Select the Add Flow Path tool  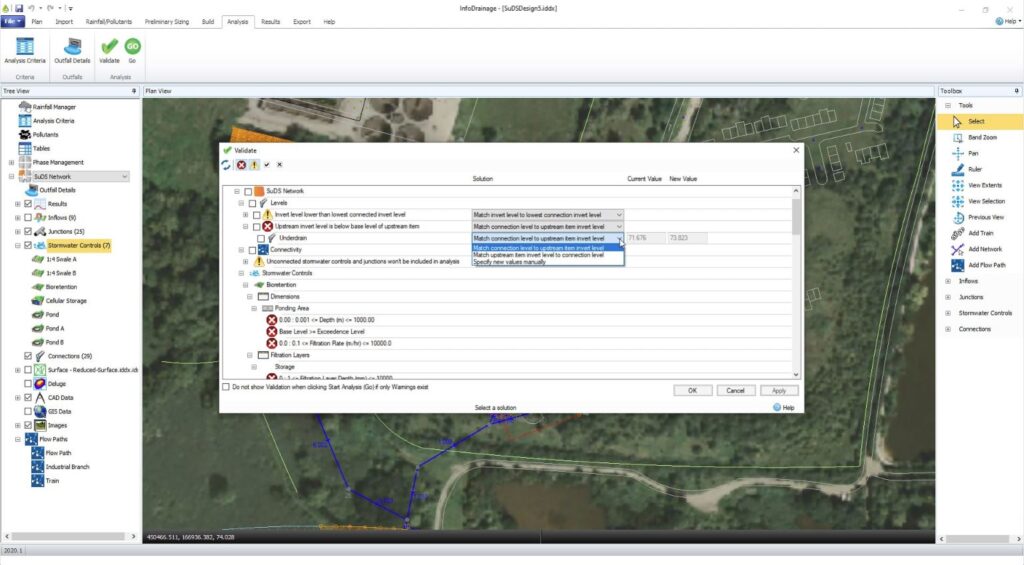click(x=986, y=265)
